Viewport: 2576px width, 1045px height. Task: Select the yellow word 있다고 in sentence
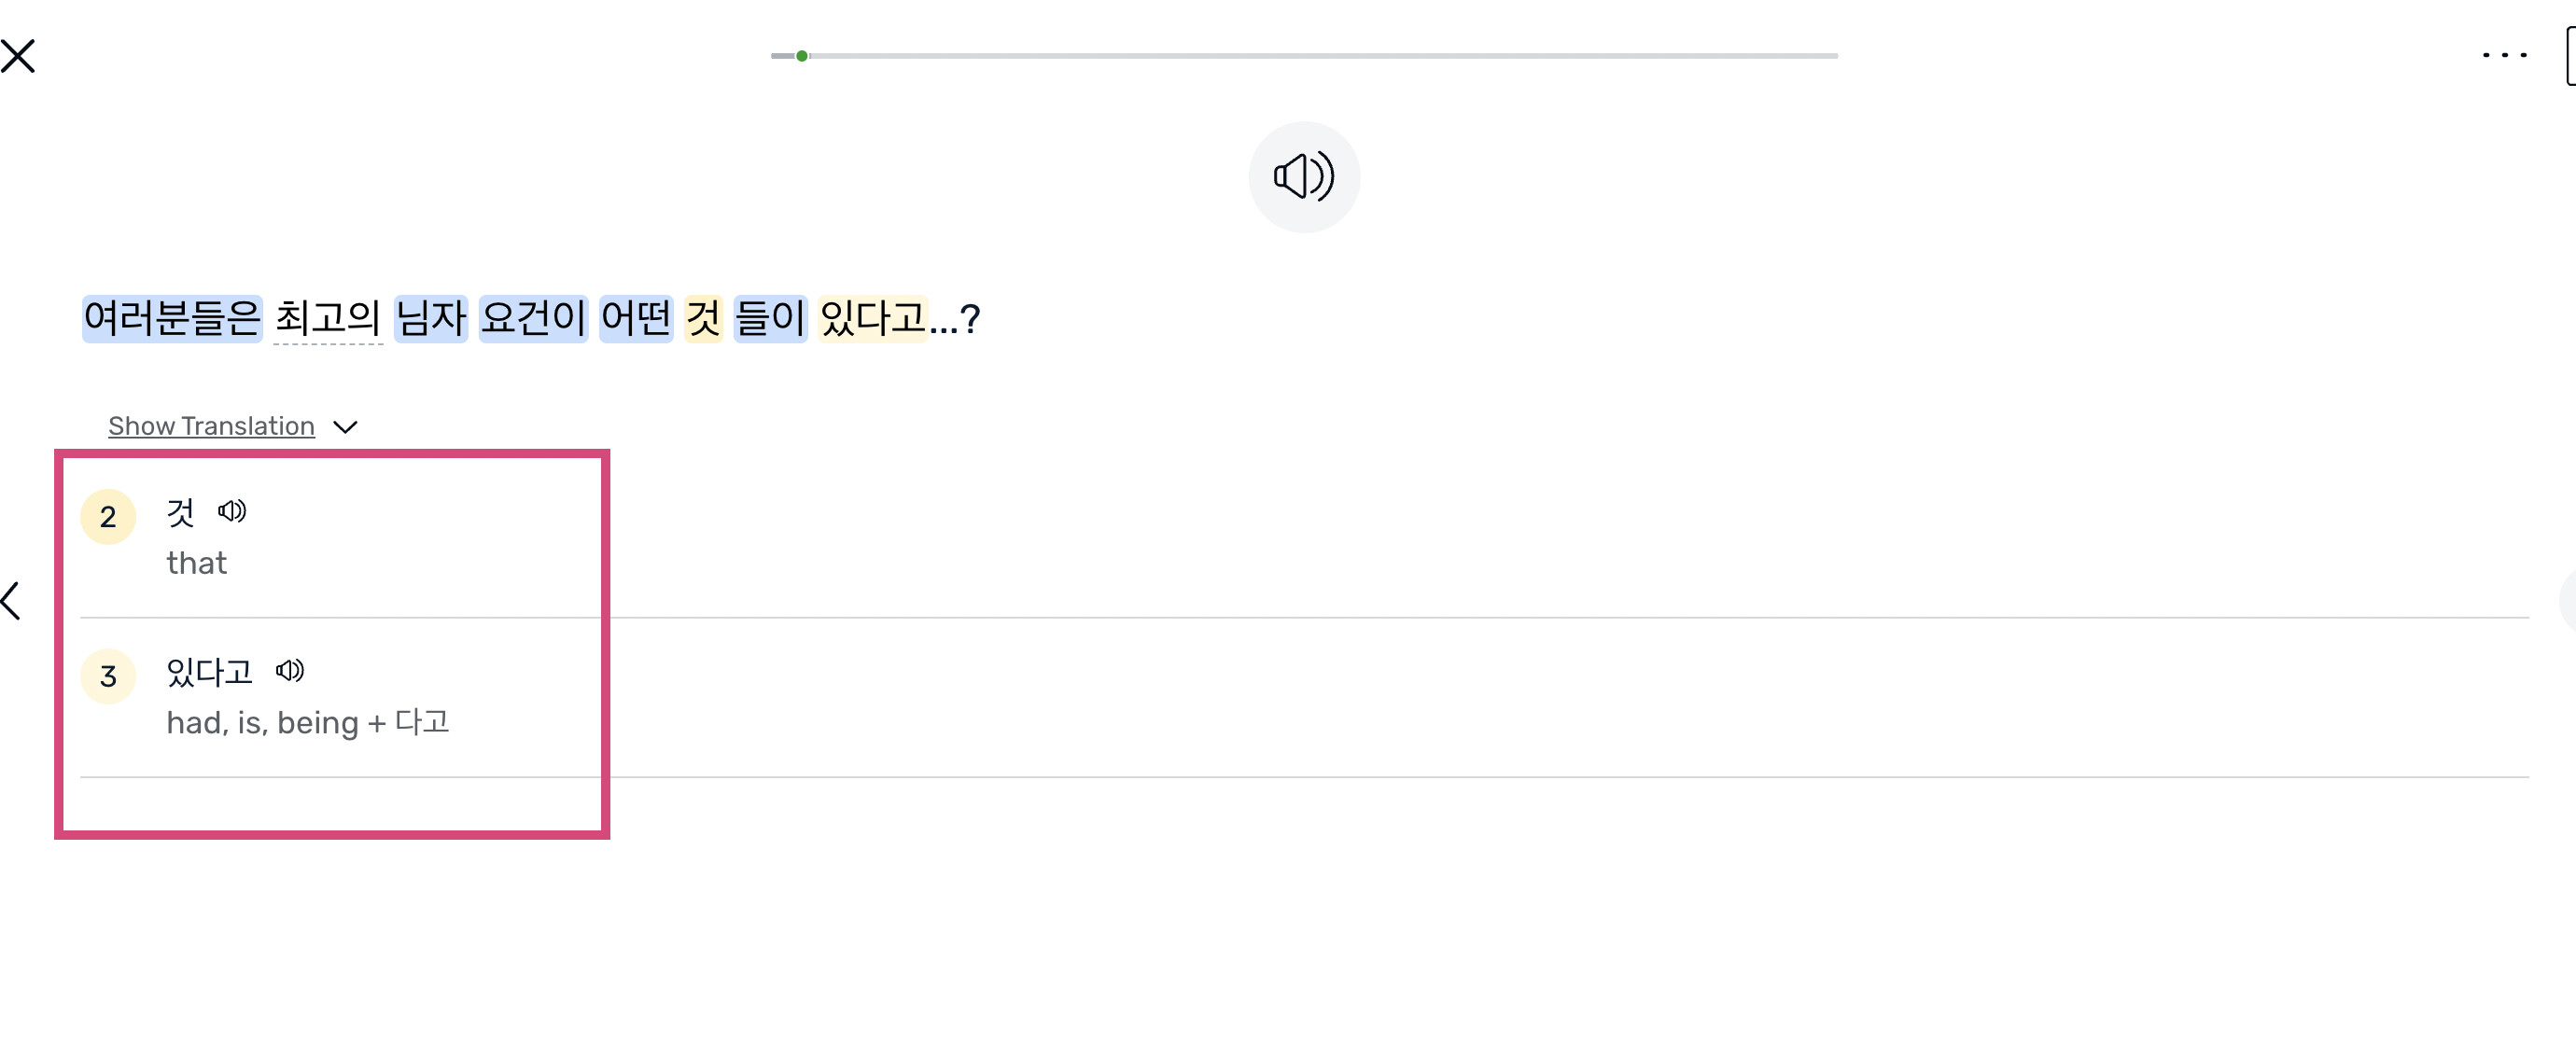click(x=873, y=319)
